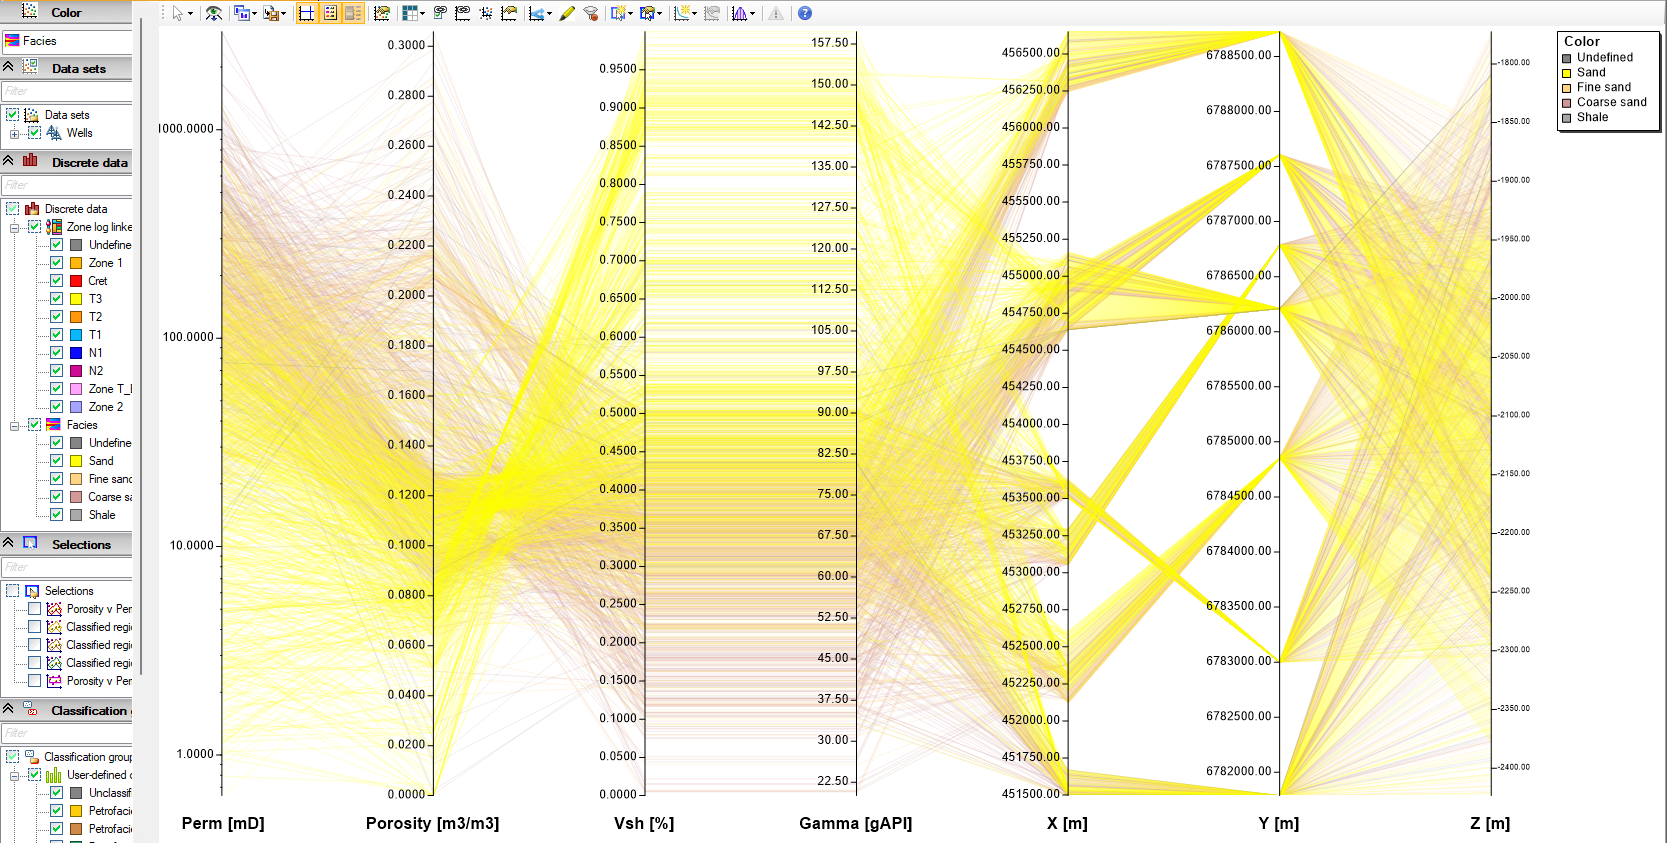1667x843 pixels.
Task: Open the pointer tool dropdown arrow
Action: (190, 14)
